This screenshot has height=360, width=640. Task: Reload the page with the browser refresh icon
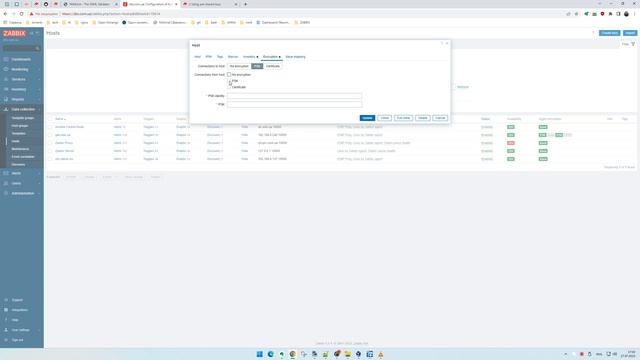(21, 14)
